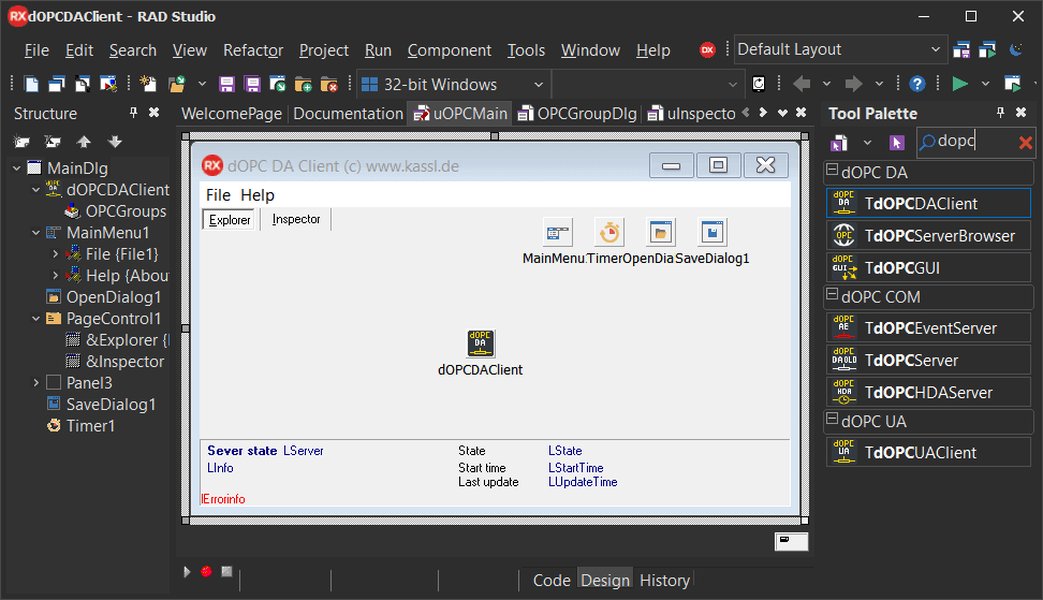Open the Default Layout dropdown

coord(935,49)
